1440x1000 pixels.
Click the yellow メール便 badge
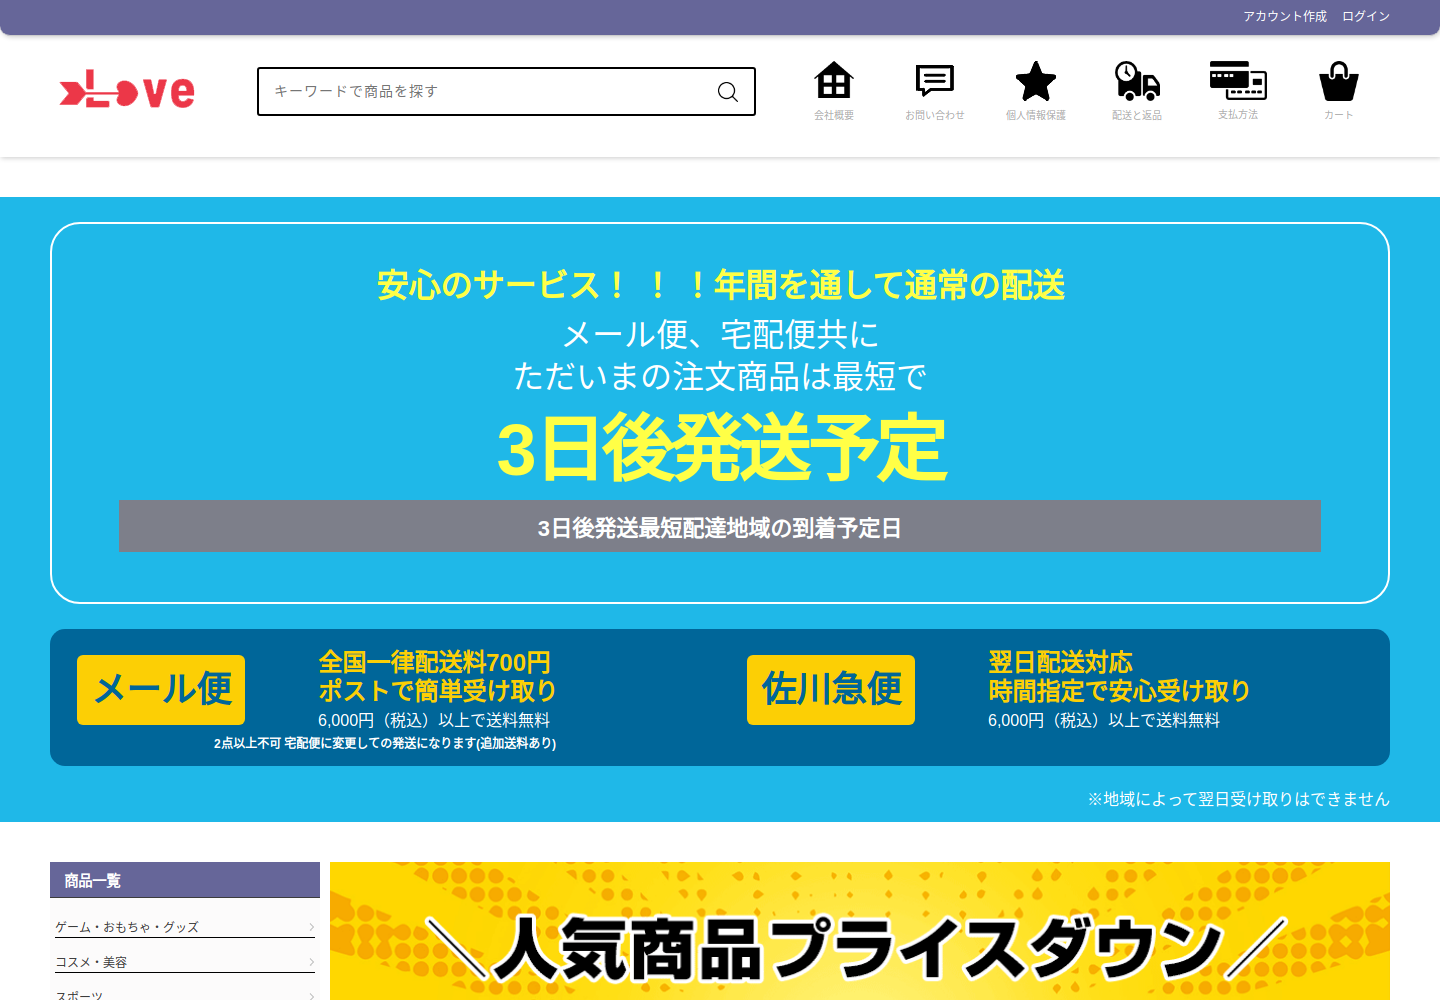click(x=161, y=690)
